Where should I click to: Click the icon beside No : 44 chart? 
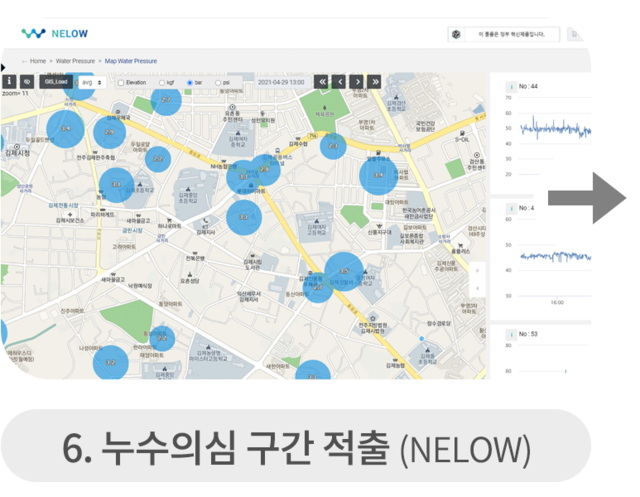(511, 87)
